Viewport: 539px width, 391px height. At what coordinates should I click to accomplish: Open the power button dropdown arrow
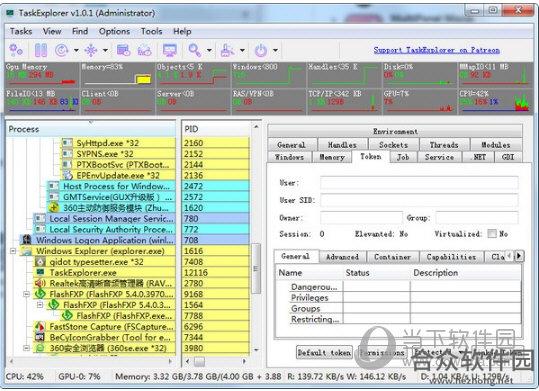pos(275,50)
